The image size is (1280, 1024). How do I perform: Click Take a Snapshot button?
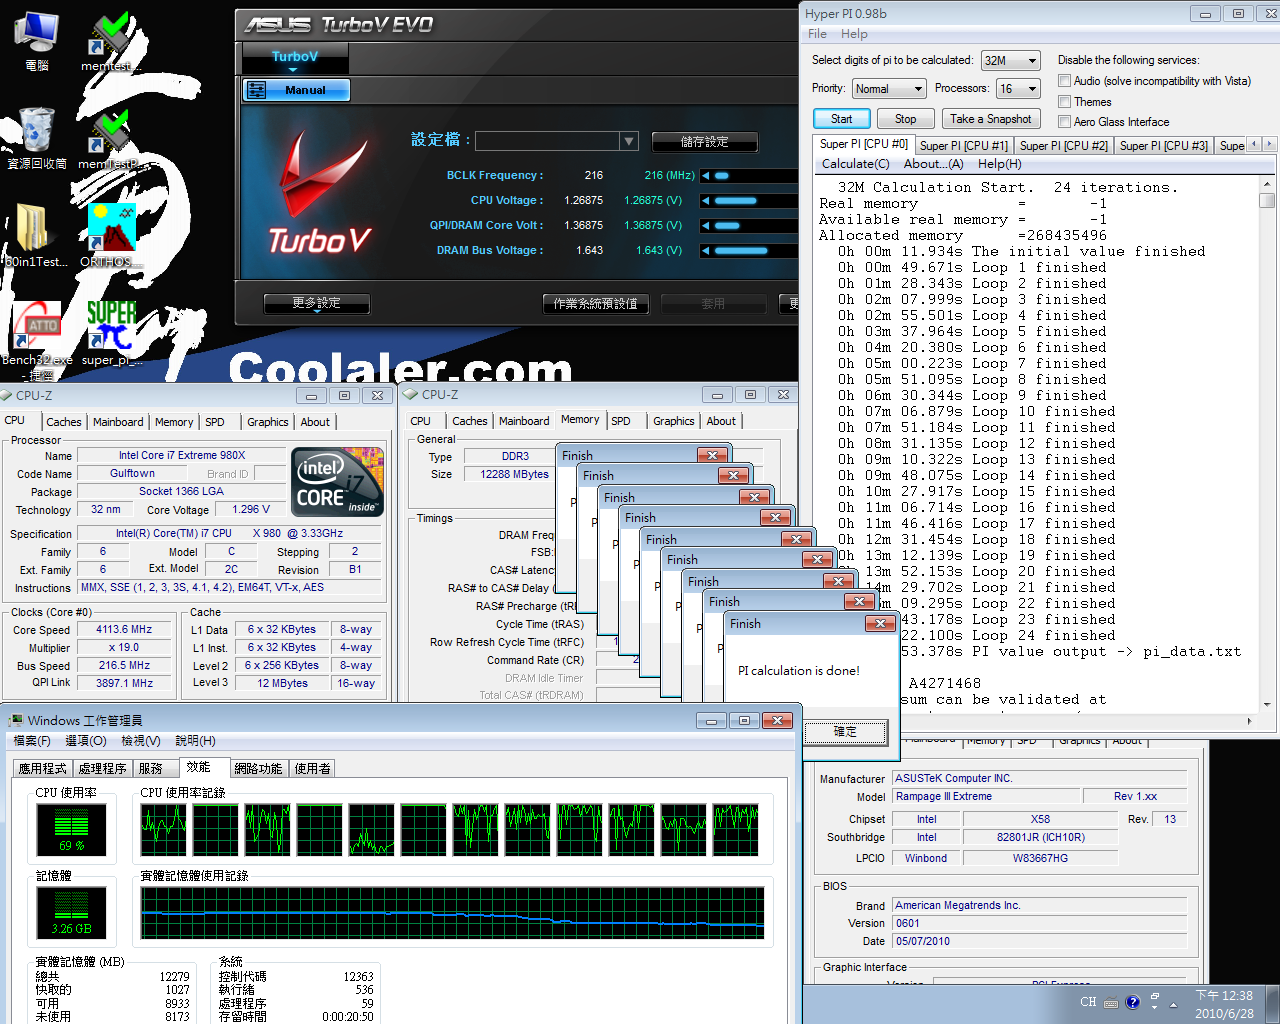tap(990, 119)
